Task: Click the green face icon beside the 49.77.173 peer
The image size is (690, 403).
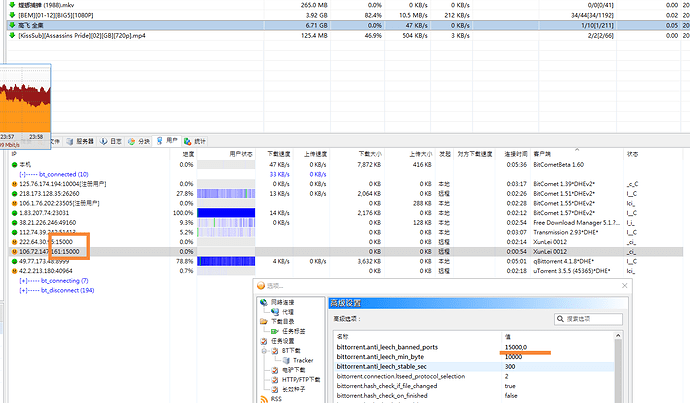Action: click(x=14, y=261)
